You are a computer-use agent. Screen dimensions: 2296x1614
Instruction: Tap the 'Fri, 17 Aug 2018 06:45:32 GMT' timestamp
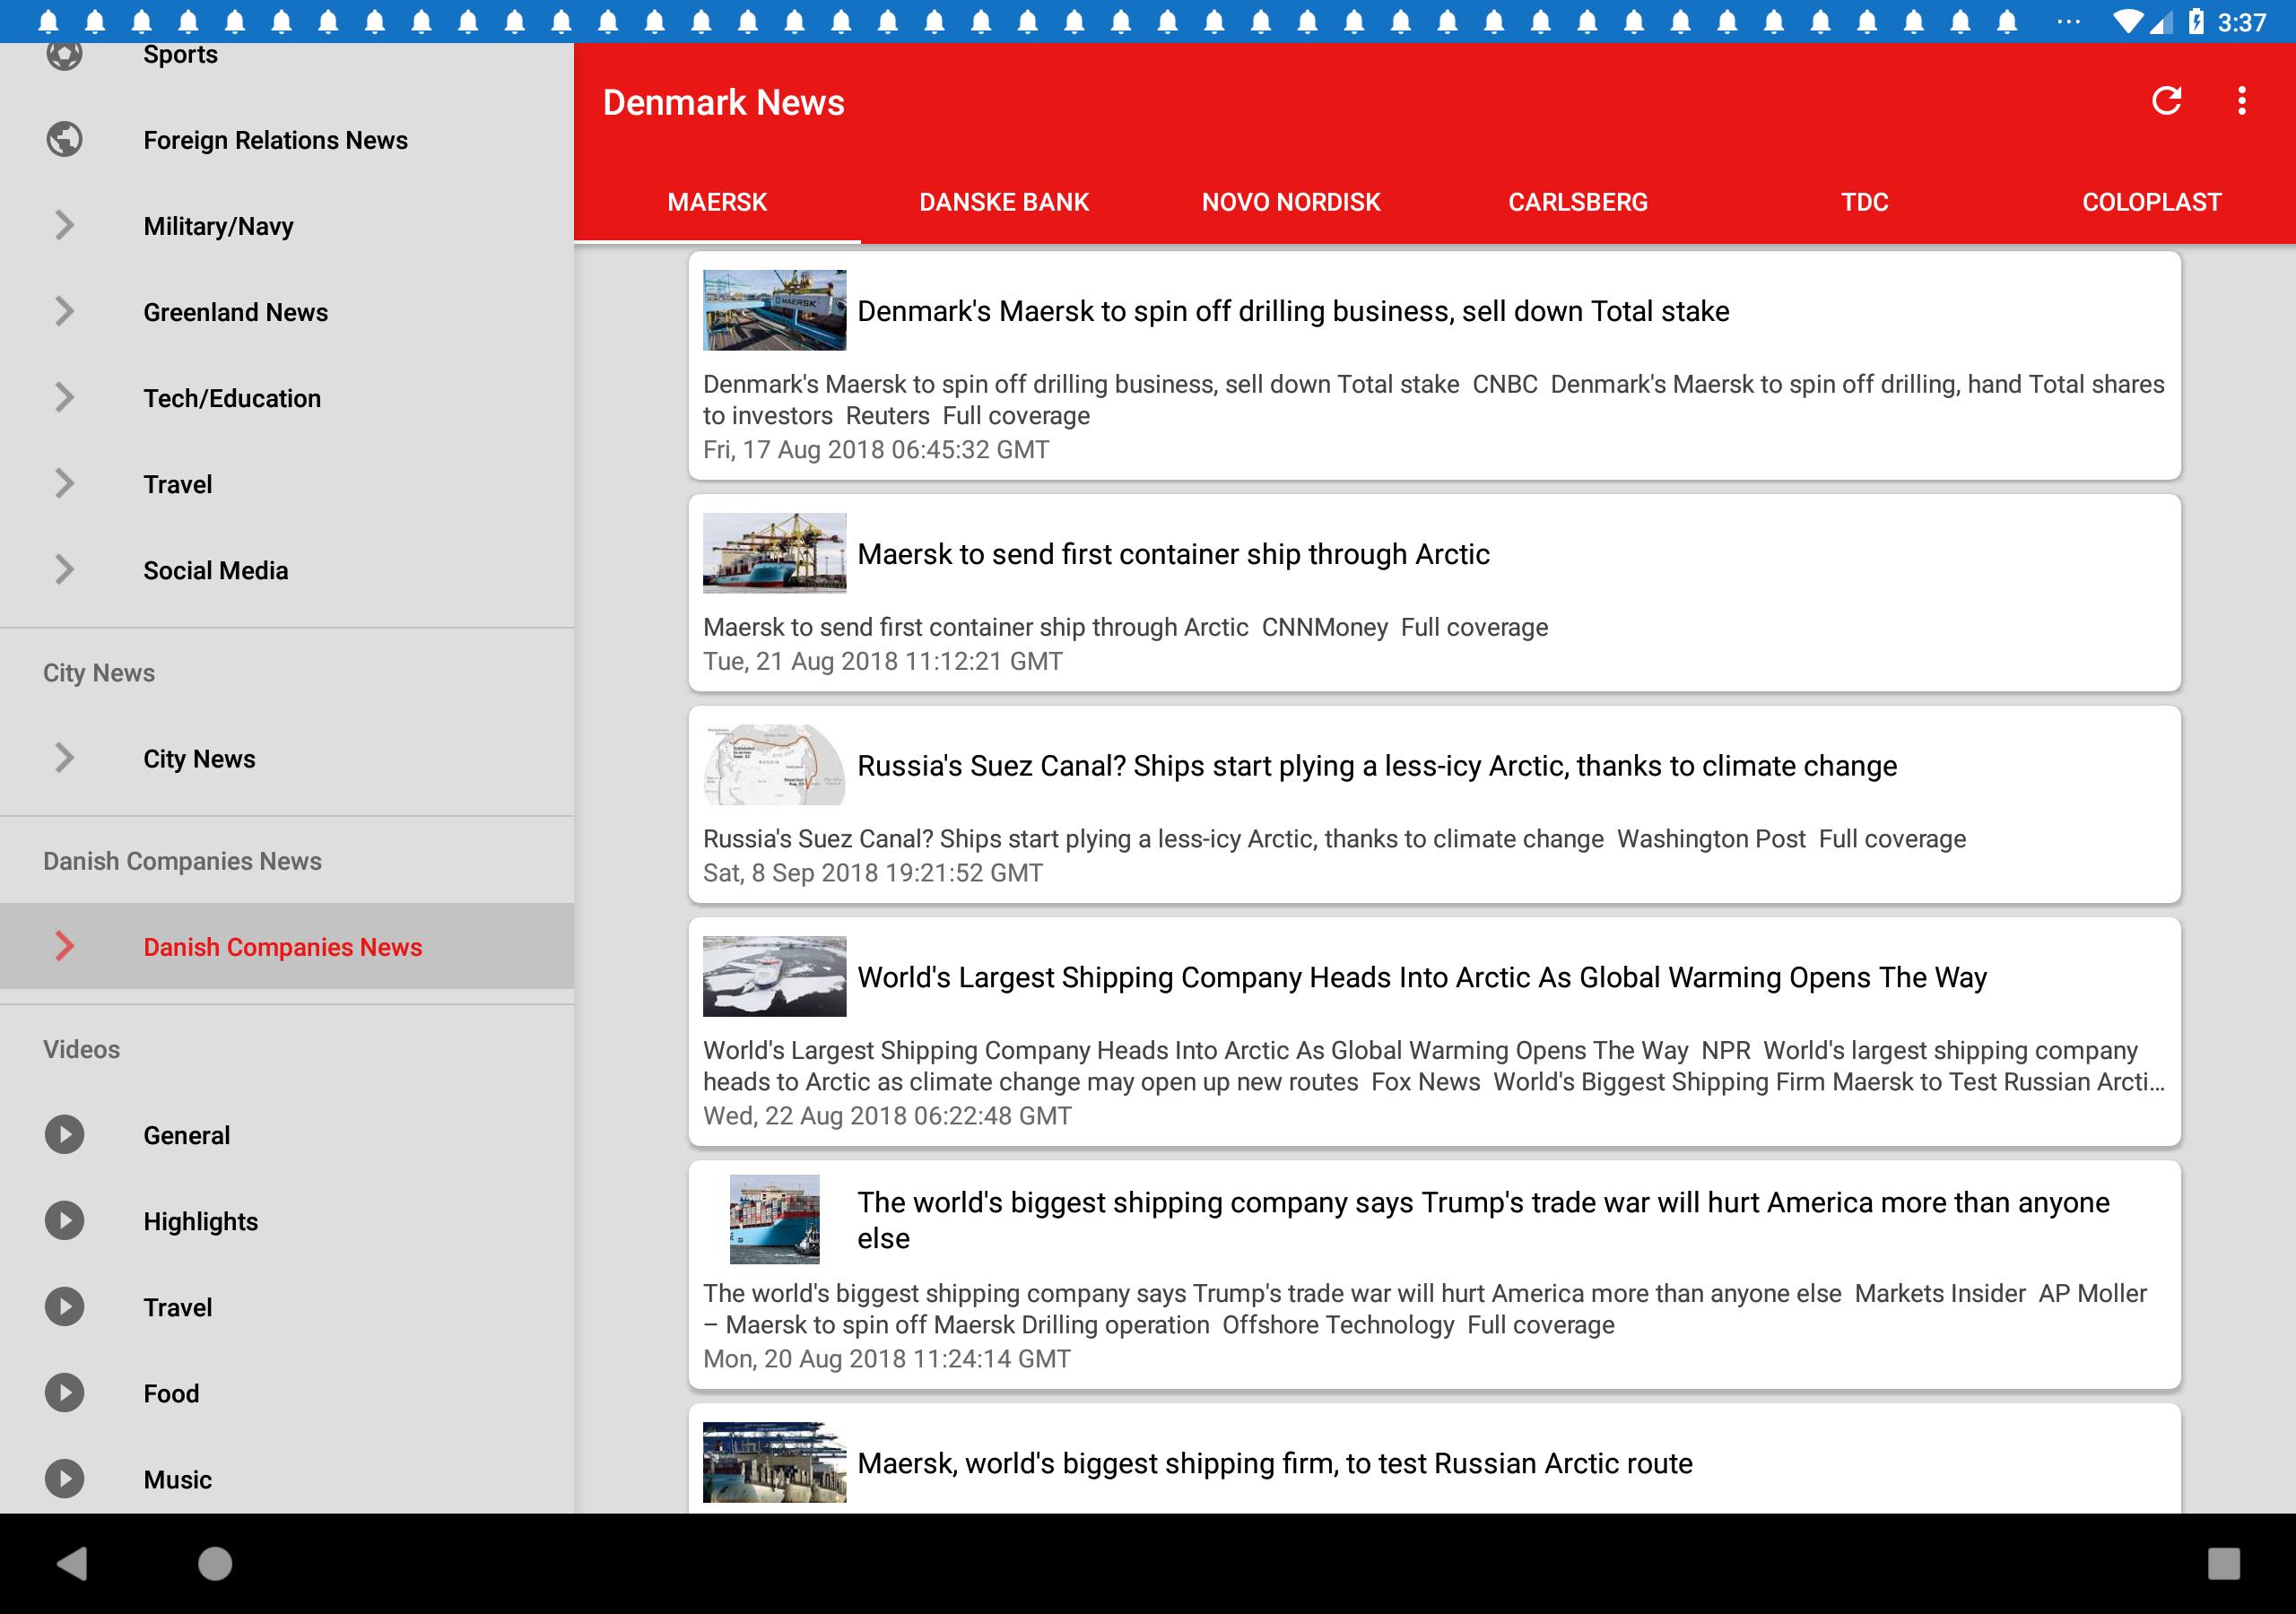point(876,449)
